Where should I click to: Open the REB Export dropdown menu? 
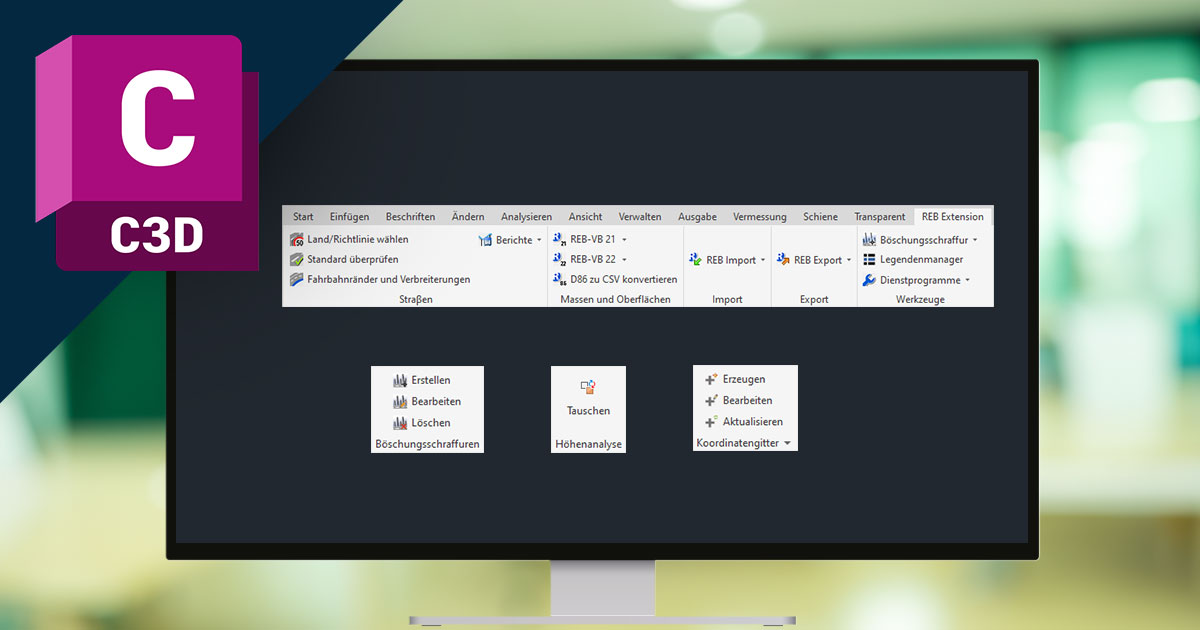point(849,260)
